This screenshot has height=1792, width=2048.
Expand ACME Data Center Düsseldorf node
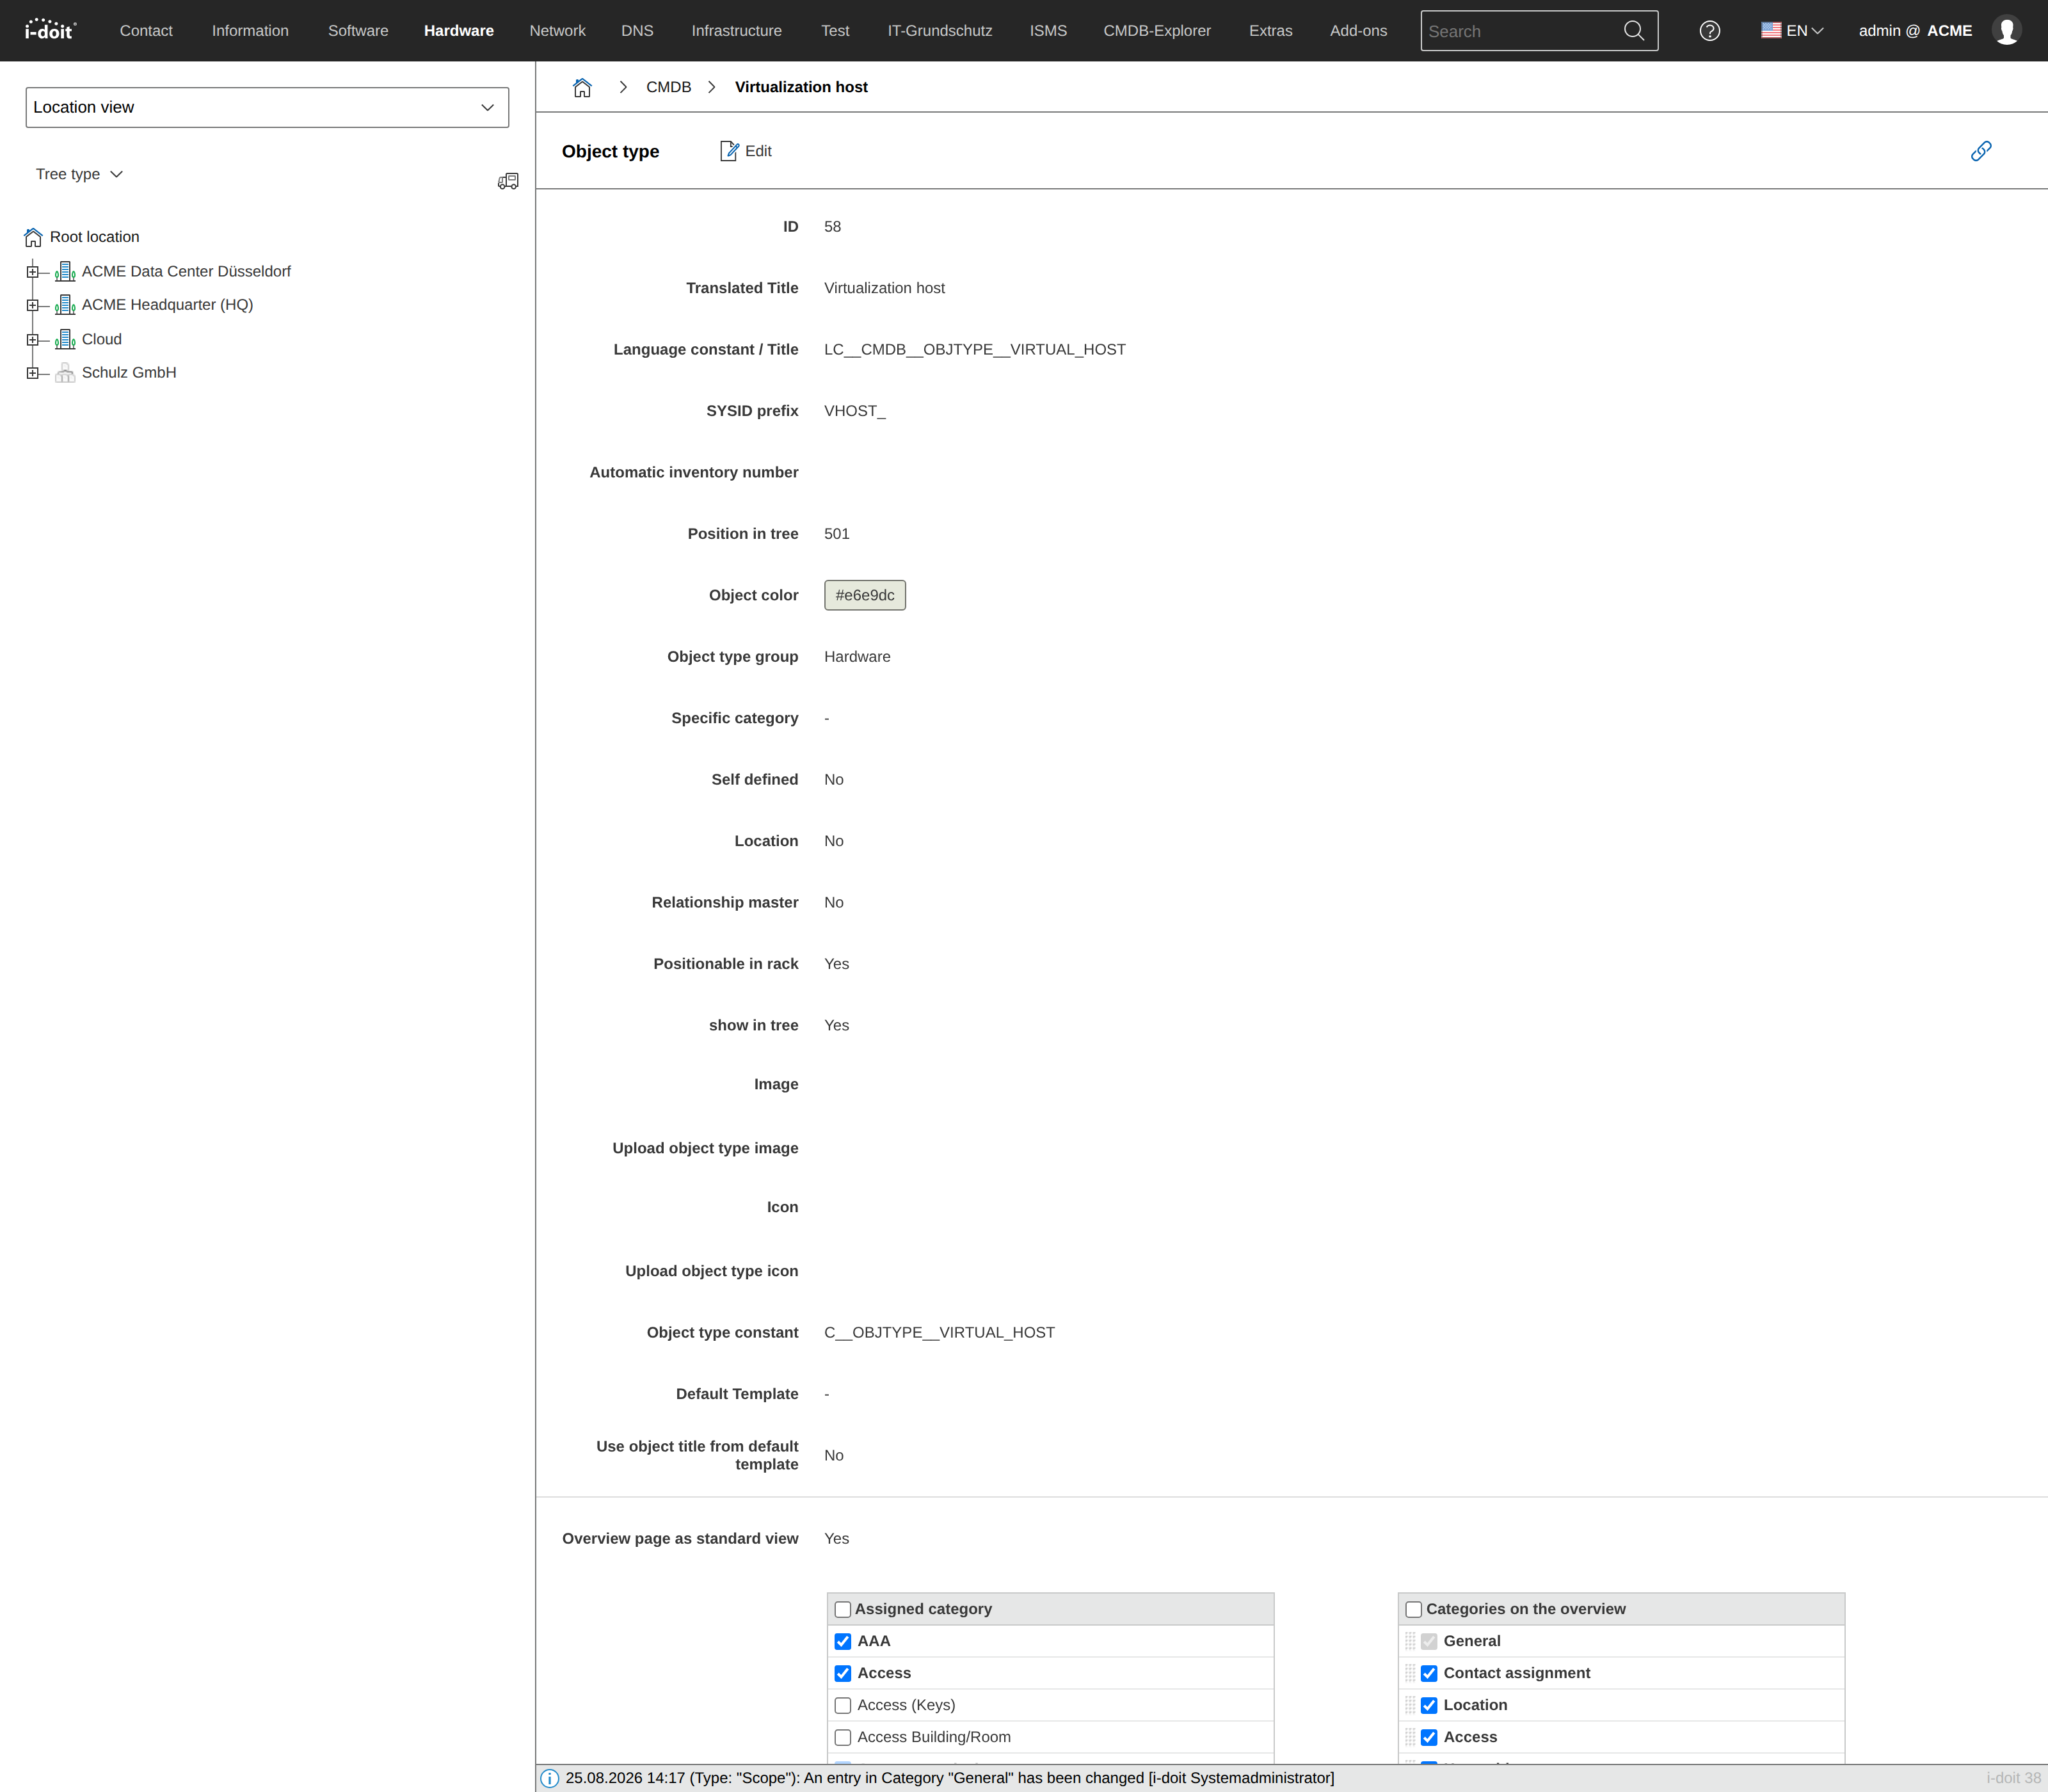pyautogui.click(x=32, y=272)
